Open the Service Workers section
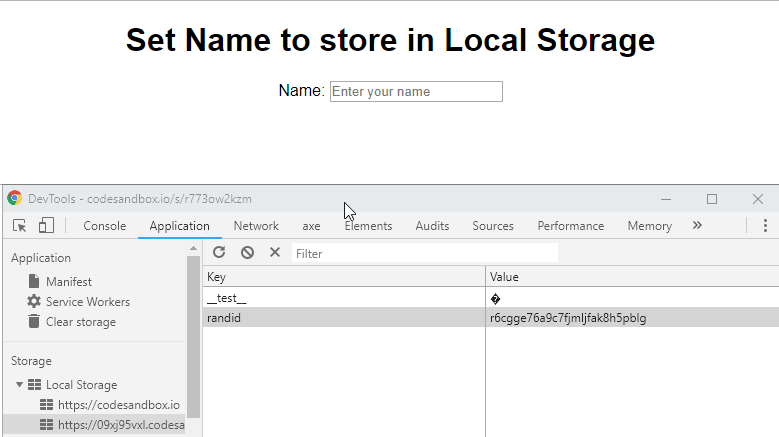Screen dimensions: 779x437 pos(87,302)
